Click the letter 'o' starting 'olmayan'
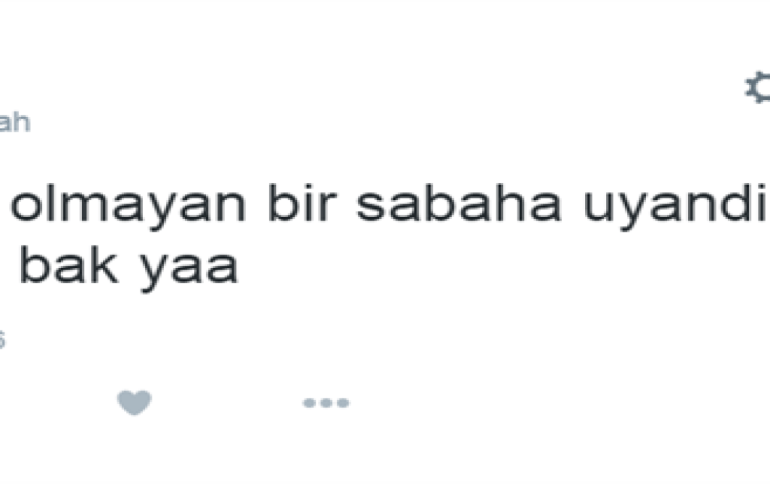This screenshot has height=485, width=770. (24, 207)
